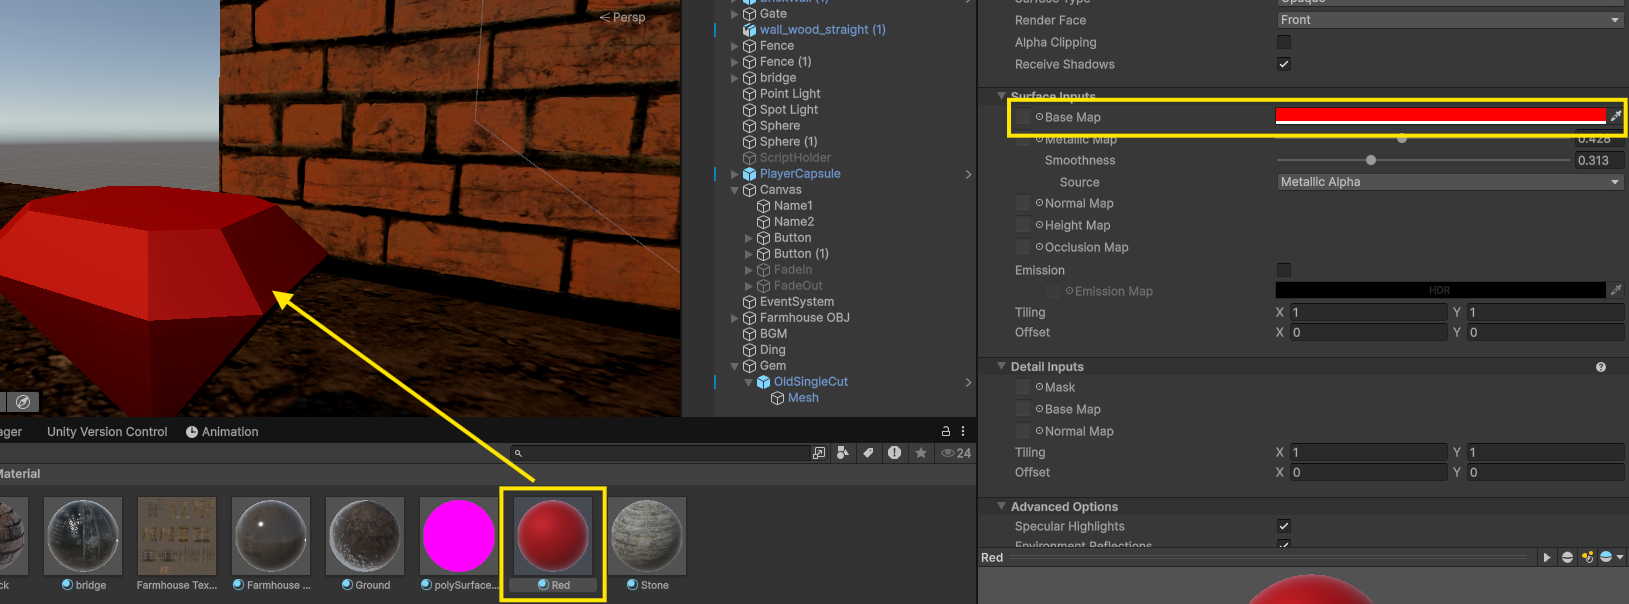The image size is (1629, 604).
Task: Select the Spot Light object
Action: coord(788,110)
